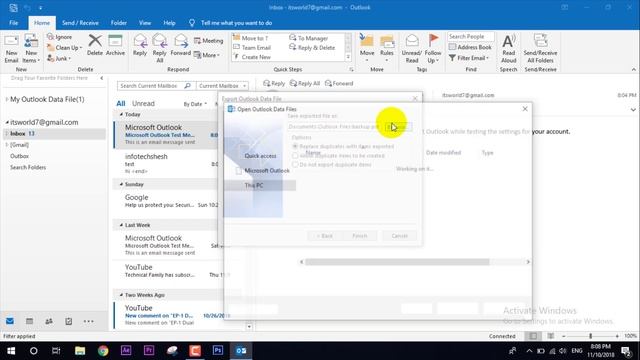Switch to the Tasks view icon
Viewport: 640px width, 360px height.
(69, 321)
